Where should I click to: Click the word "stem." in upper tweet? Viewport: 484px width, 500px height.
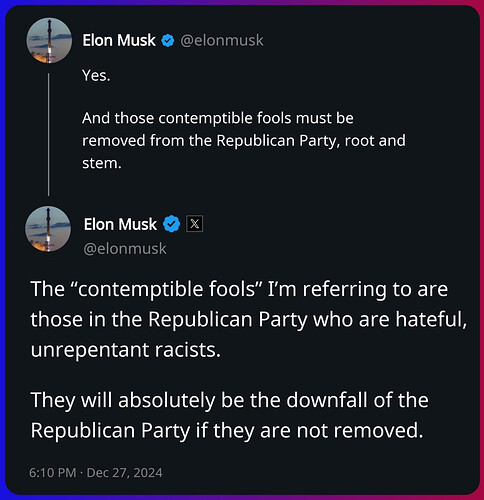coord(102,163)
